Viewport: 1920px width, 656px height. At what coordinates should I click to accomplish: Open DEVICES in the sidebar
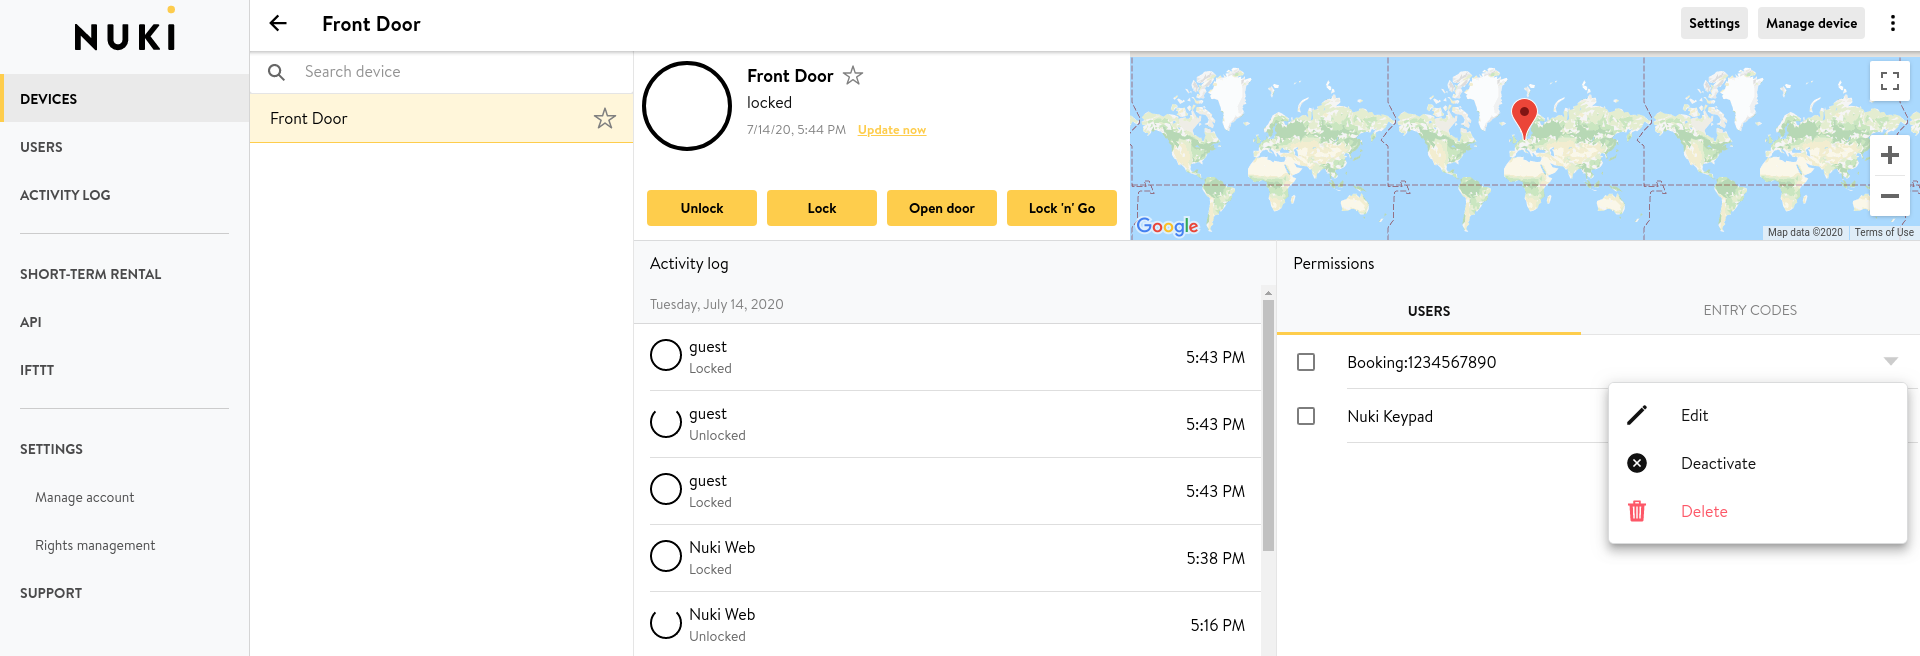coord(125,99)
